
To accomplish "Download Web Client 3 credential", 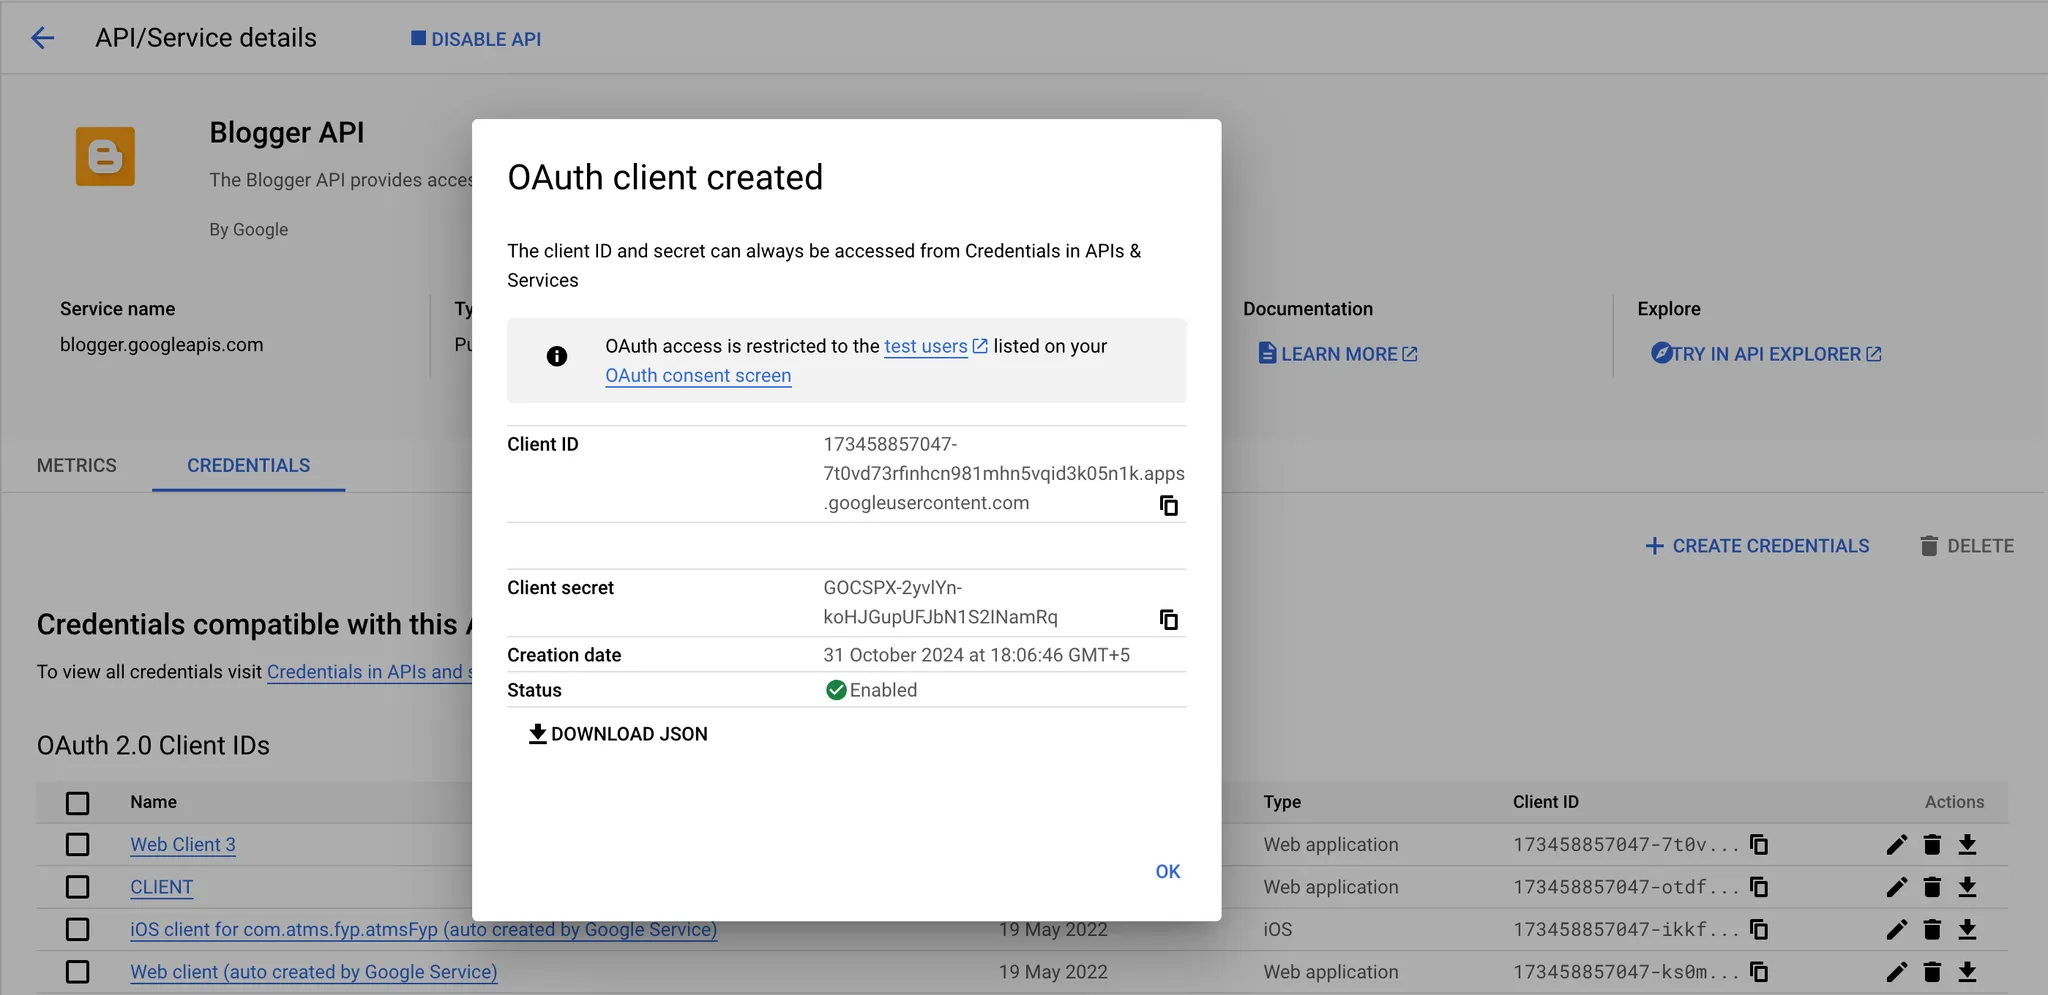I will click(1967, 845).
